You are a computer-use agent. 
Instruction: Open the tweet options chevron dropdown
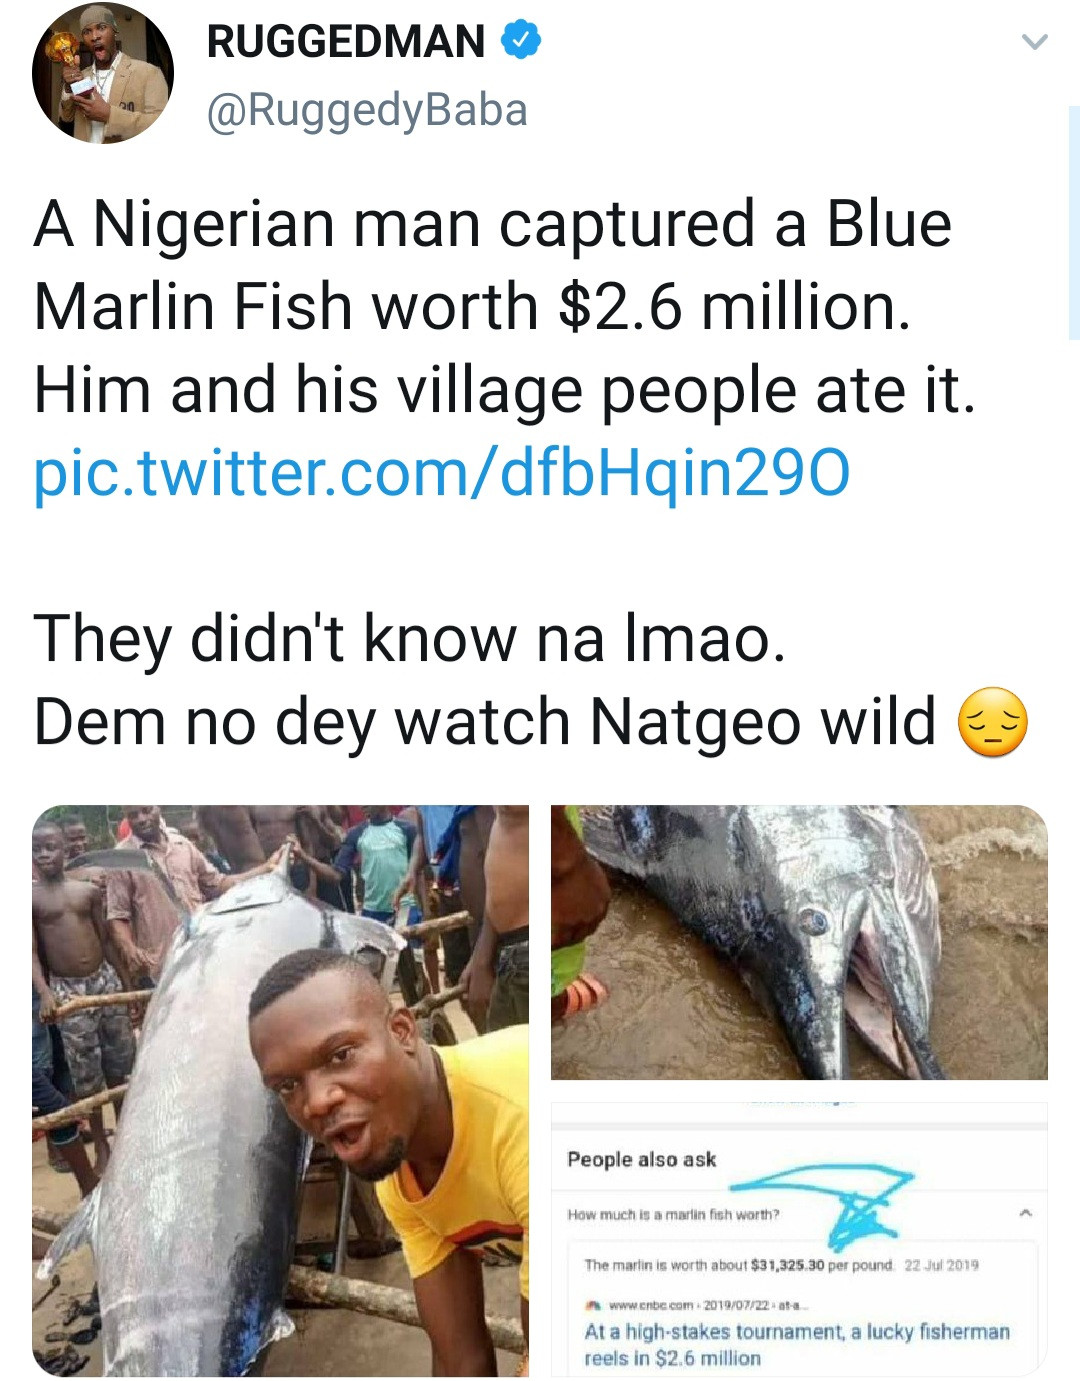point(1034,42)
